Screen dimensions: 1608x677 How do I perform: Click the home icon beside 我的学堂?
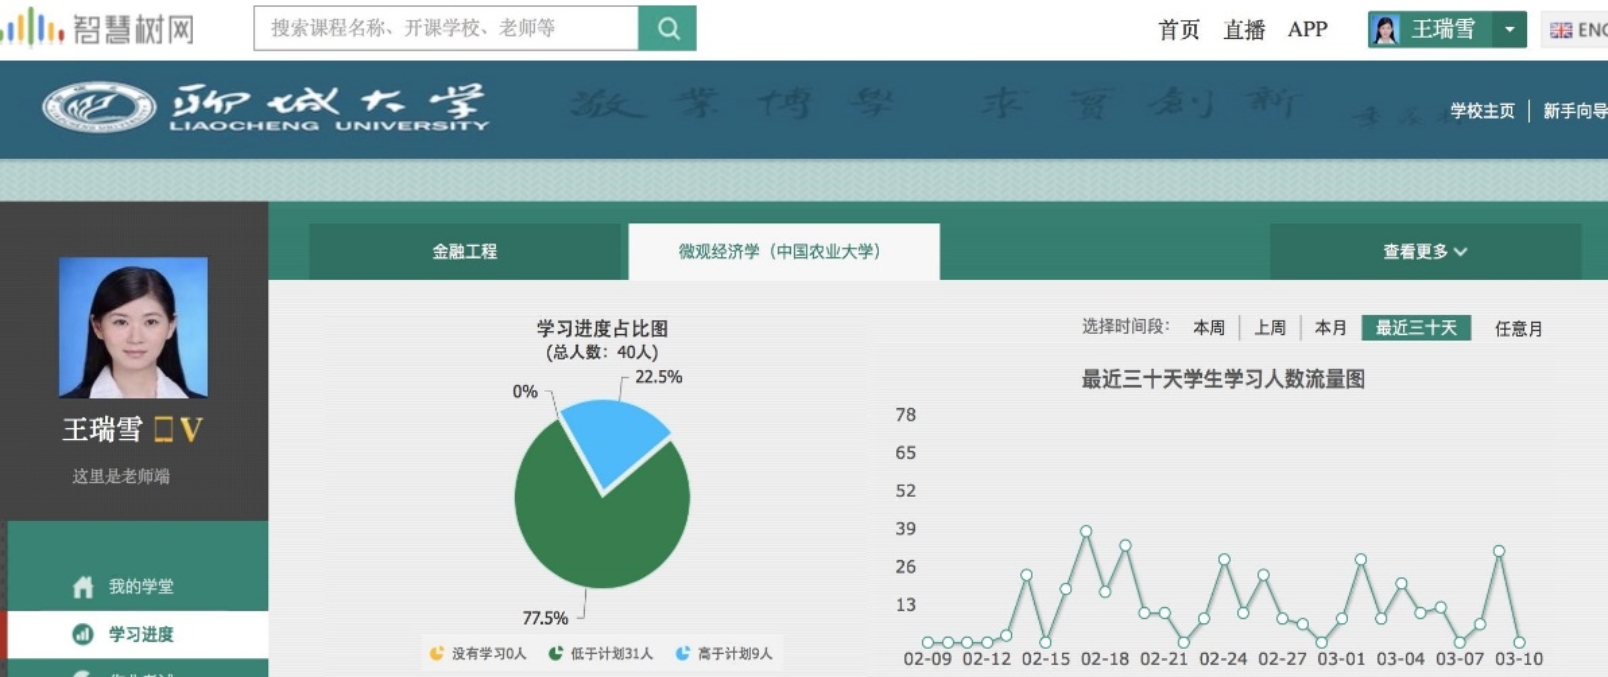click(x=83, y=587)
